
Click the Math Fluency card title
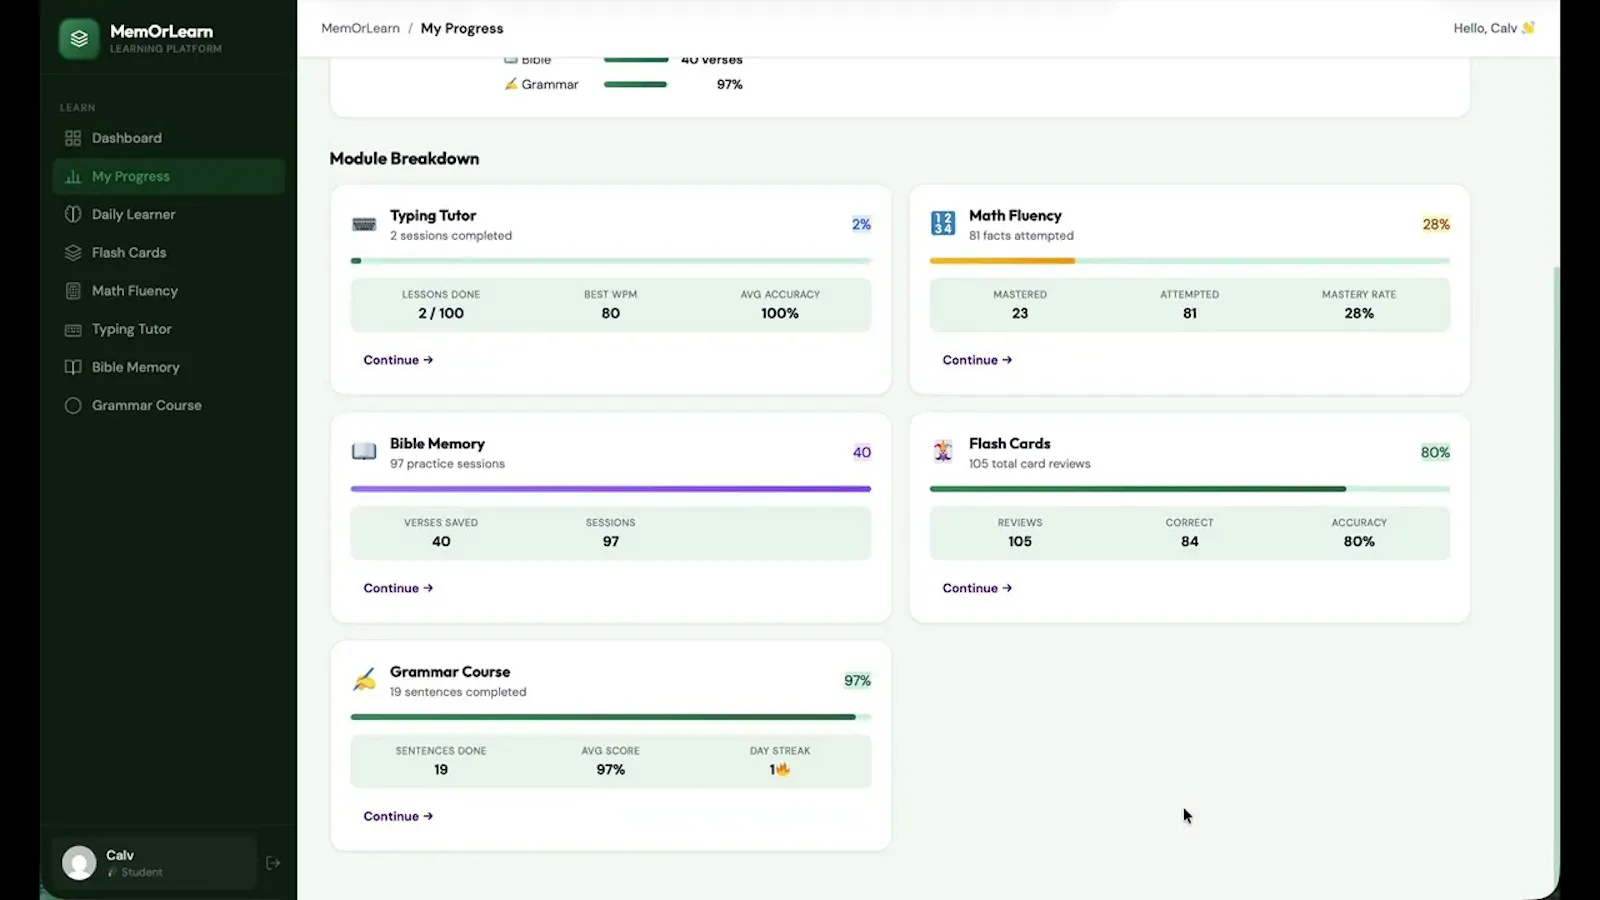pos(1015,215)
